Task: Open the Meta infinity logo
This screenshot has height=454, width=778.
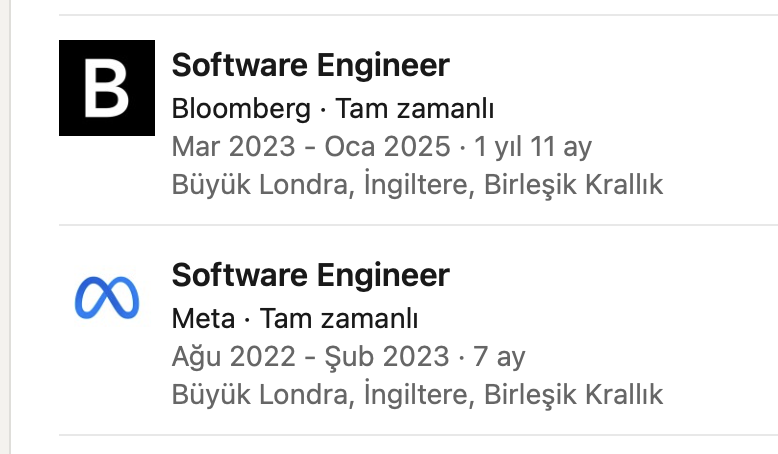Action: tap(107, 298)
